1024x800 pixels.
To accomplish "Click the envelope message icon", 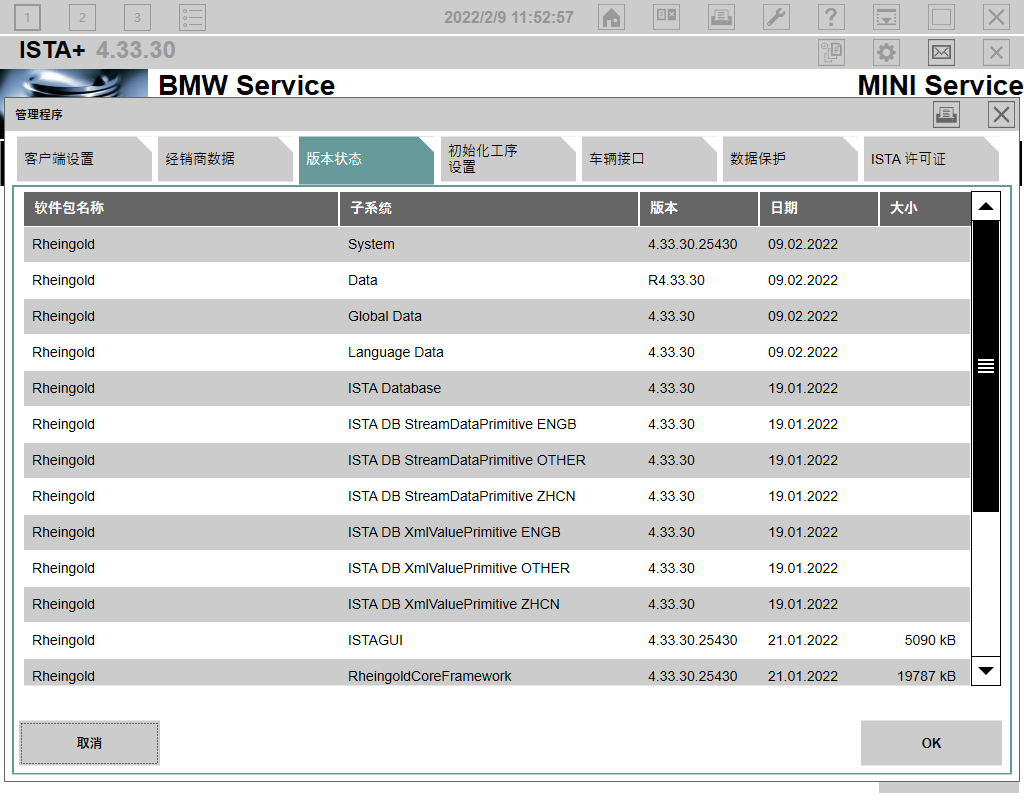I will point(941,52).
